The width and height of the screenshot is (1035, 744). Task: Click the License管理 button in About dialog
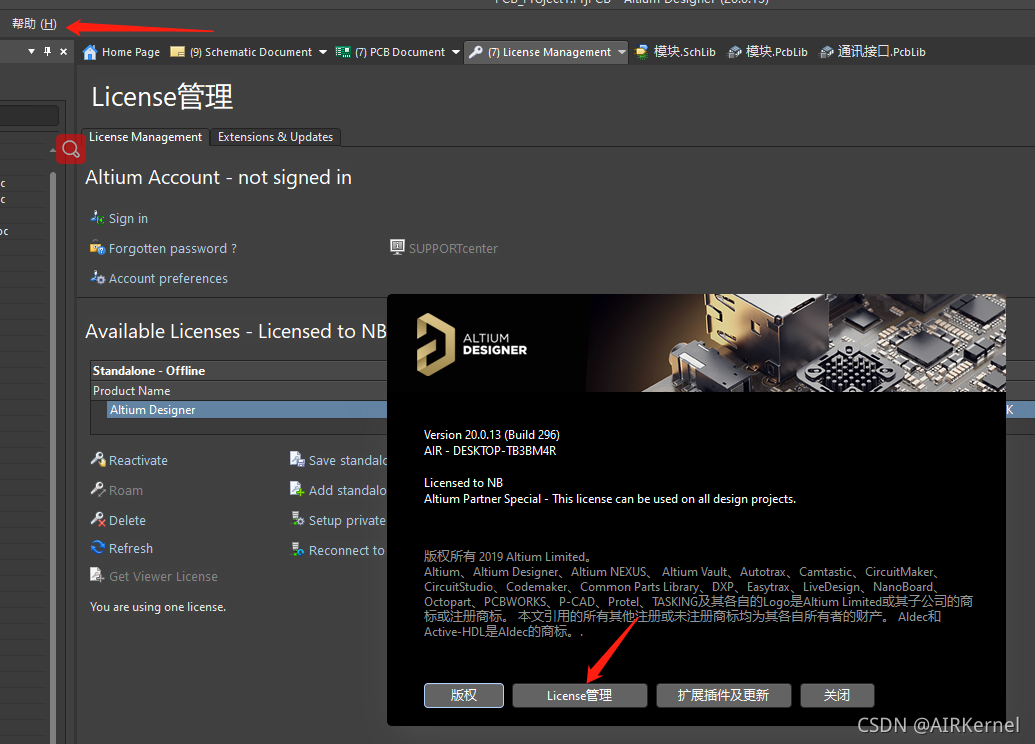tap(580, 695)
